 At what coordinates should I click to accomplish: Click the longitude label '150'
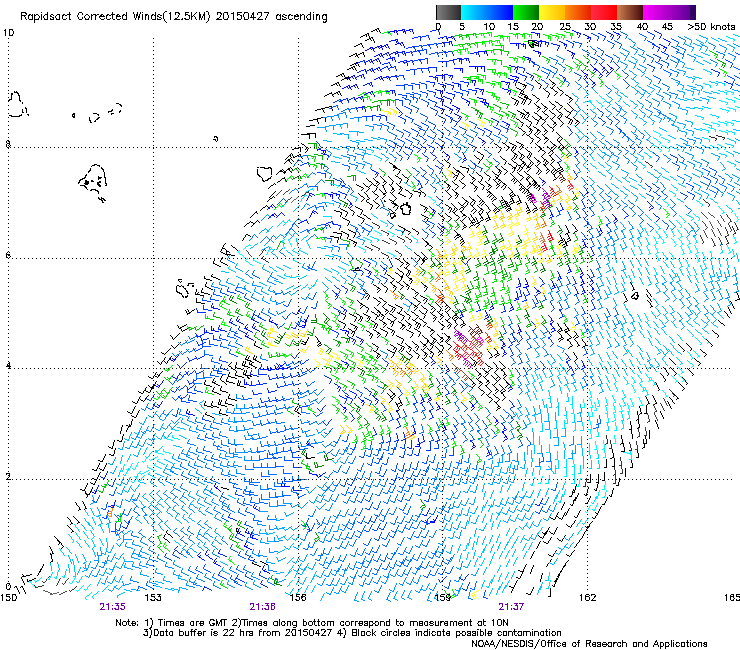pos(8,598)
